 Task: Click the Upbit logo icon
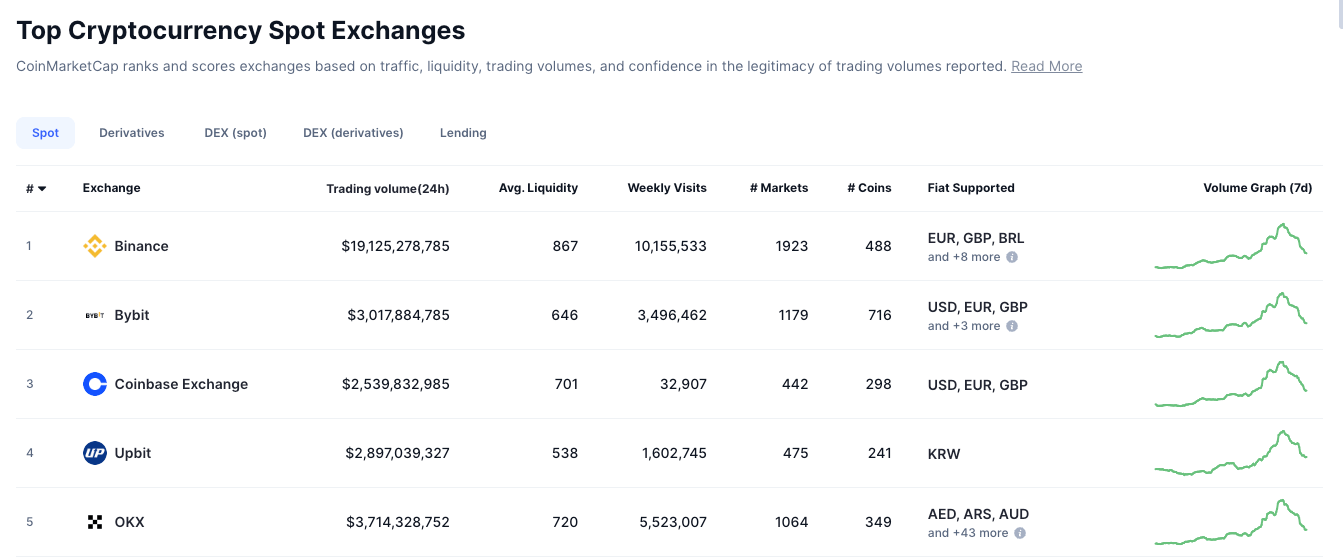point(95,453)
